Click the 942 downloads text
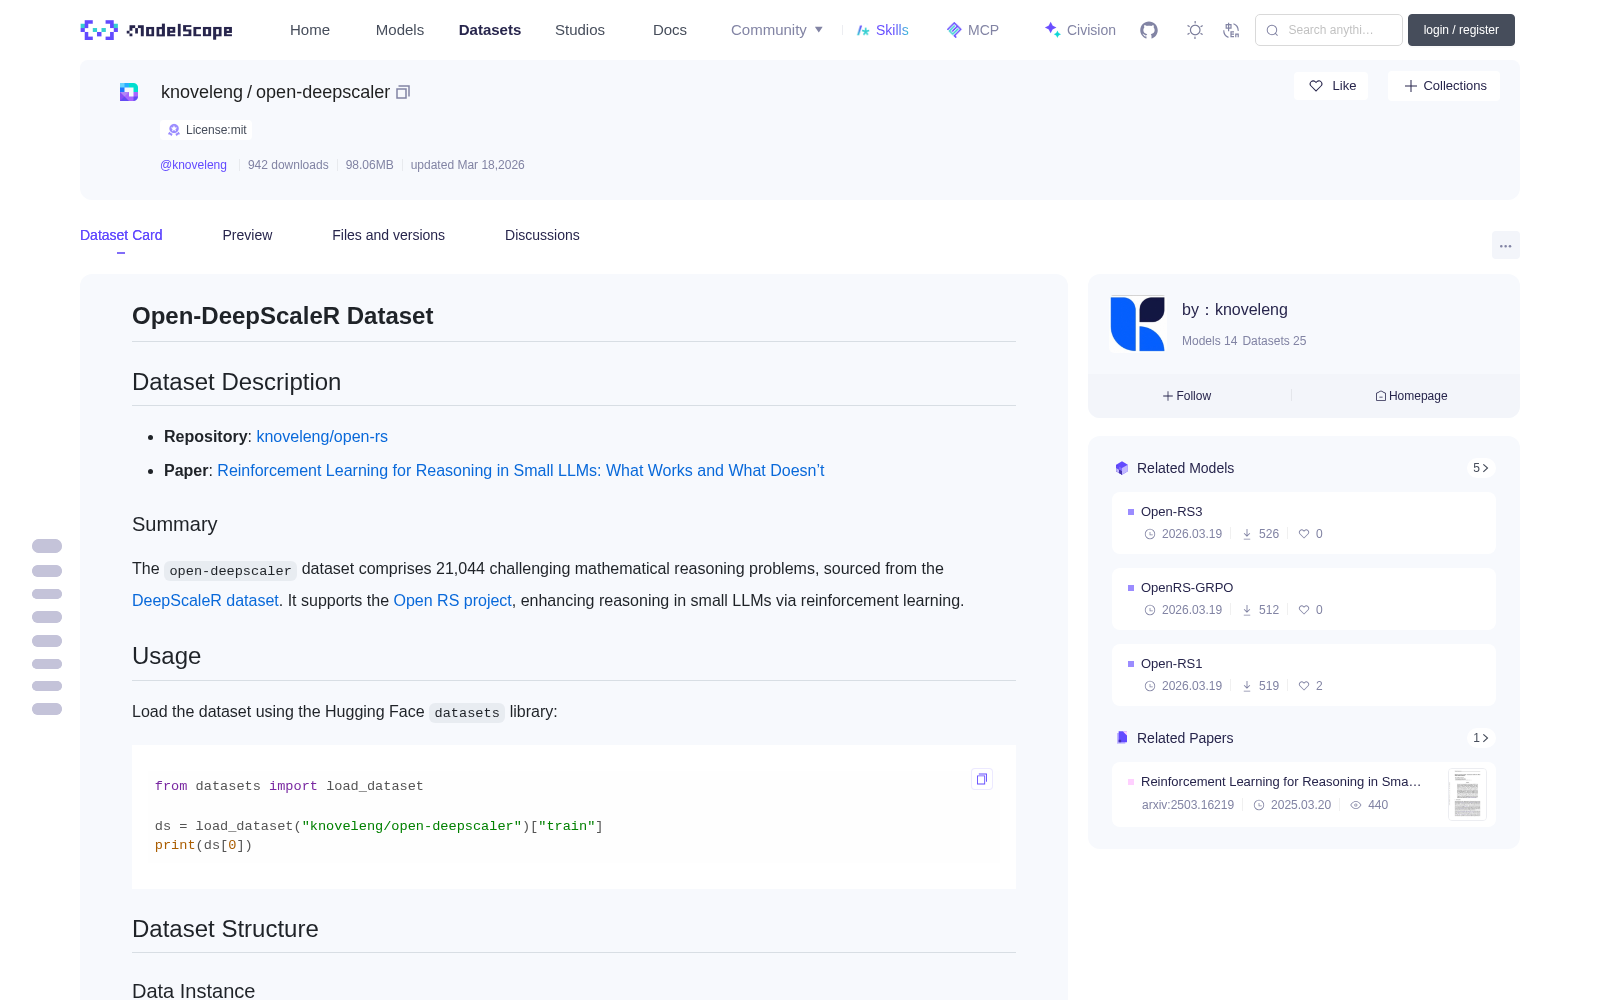 [288, 165]
